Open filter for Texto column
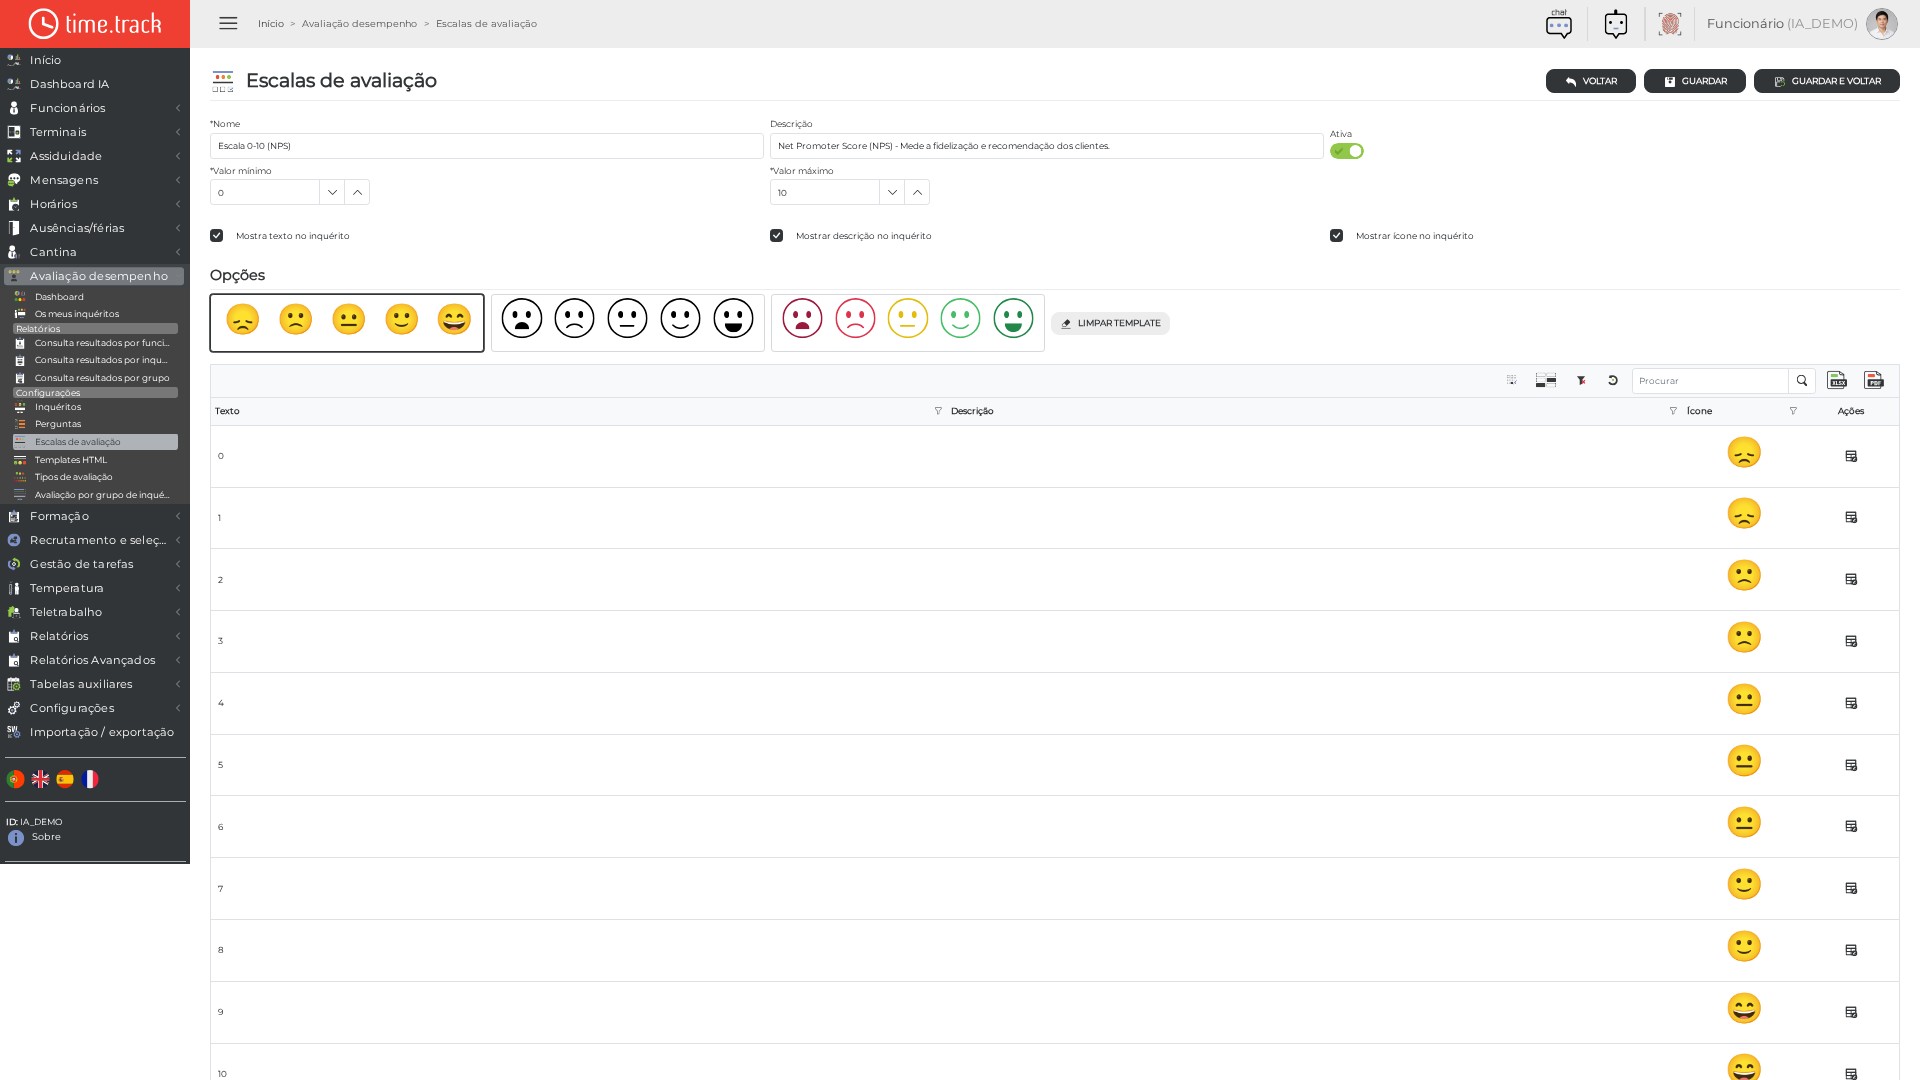This screenshot has height=1080, width=1920. point(938,411)
